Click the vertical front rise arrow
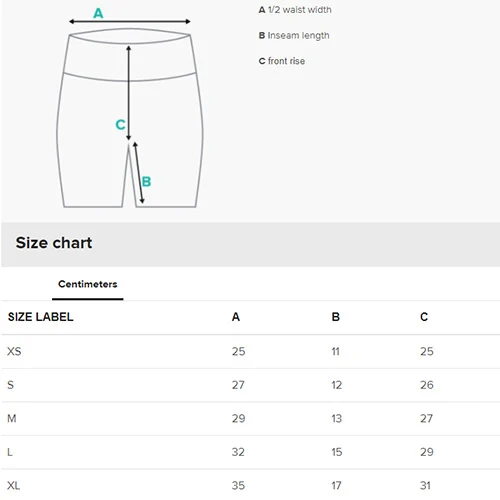Viewport: 500px width, 500px height. (129, 93)
